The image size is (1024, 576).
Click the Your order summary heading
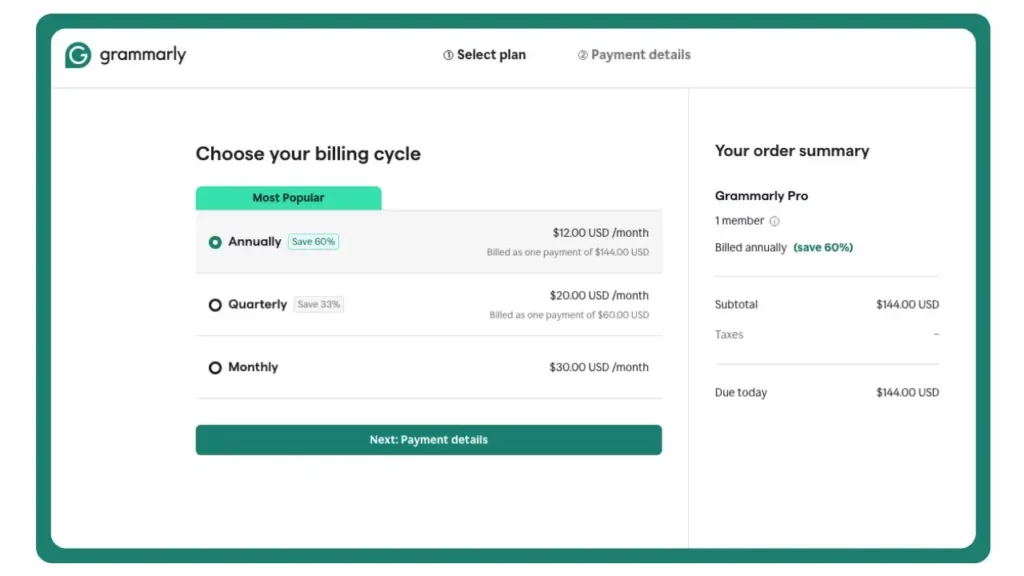tap(791, 151)
